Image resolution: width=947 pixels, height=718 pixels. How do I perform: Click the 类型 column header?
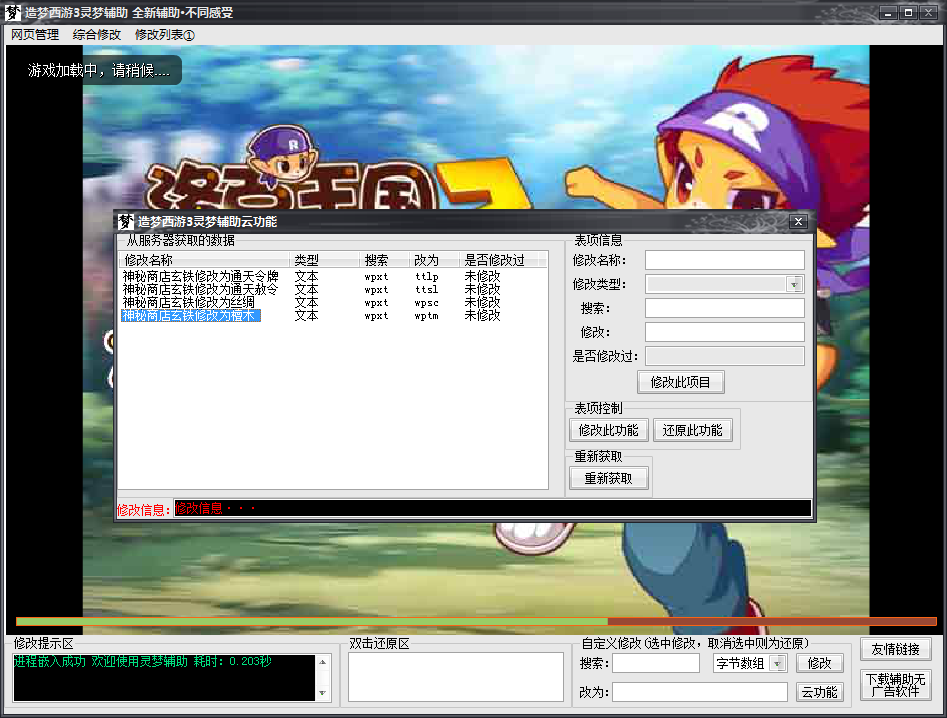pyautogui.click(x=324, y=260)
